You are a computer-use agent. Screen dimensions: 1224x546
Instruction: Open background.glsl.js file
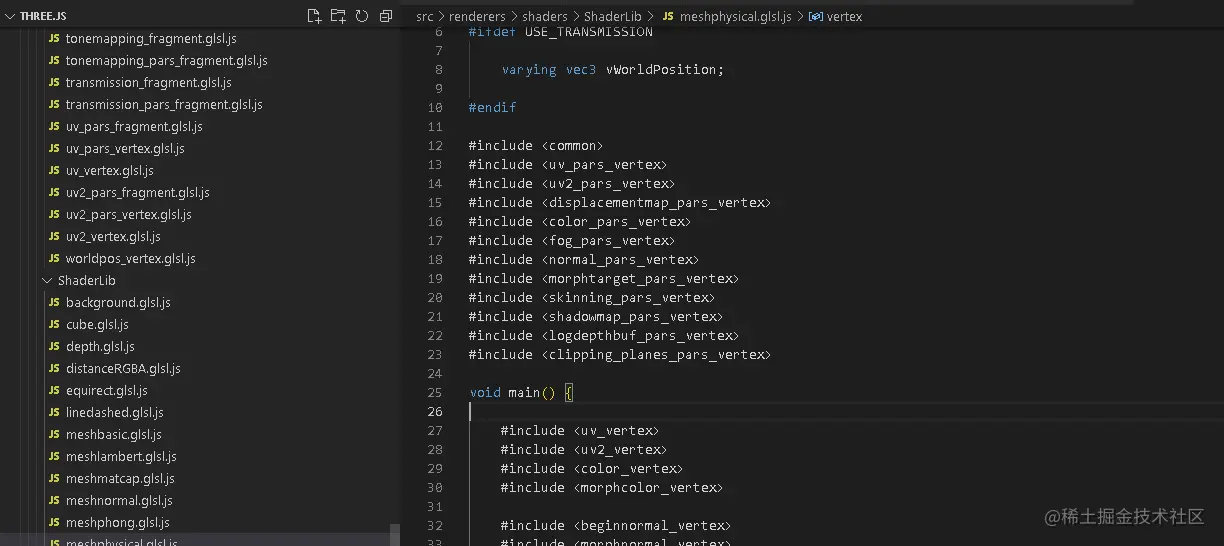118,303
